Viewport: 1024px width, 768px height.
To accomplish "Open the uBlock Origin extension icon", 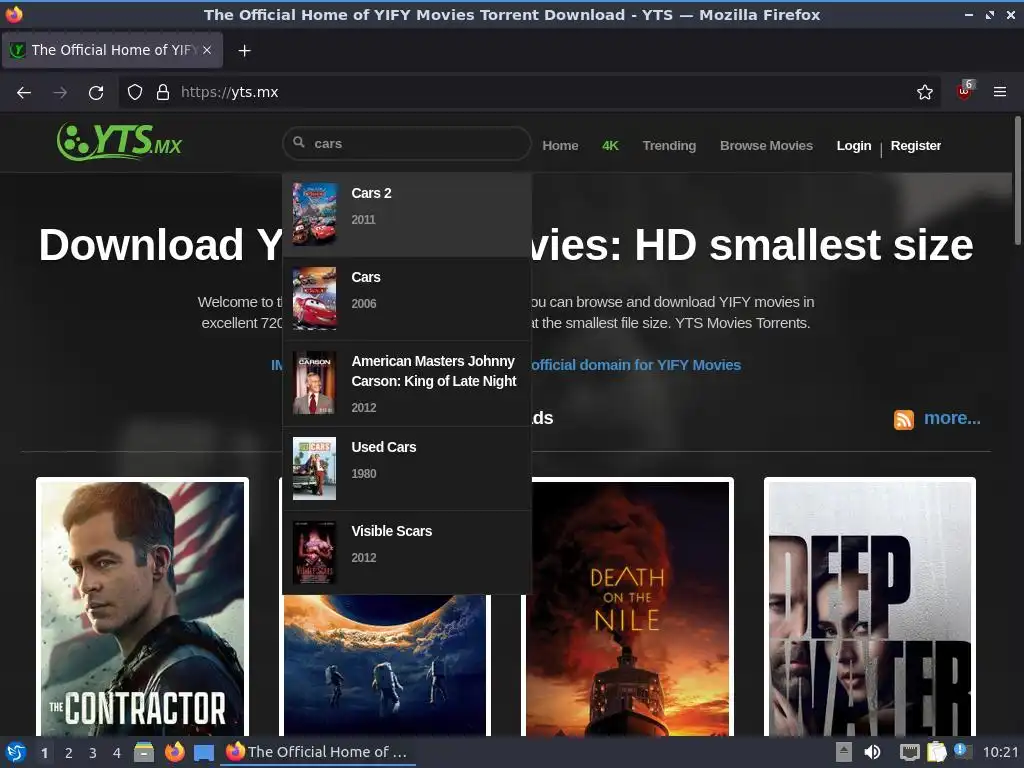I will coord(965,91).
